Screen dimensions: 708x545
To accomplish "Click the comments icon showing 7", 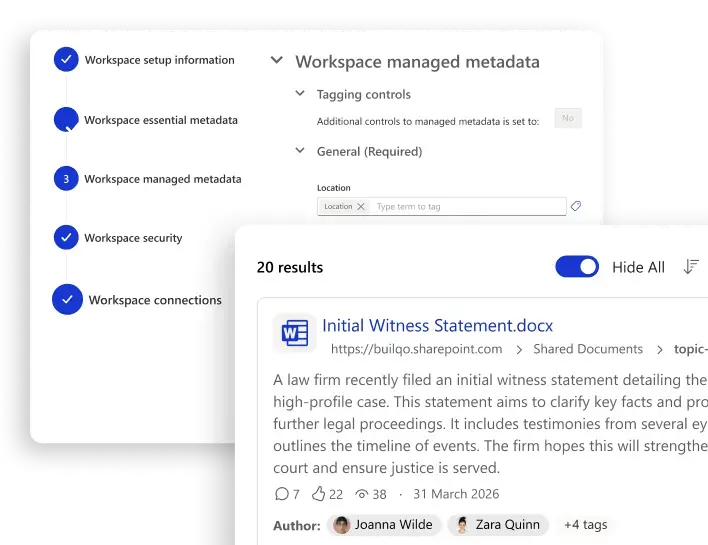I will [x=281, y=494].
